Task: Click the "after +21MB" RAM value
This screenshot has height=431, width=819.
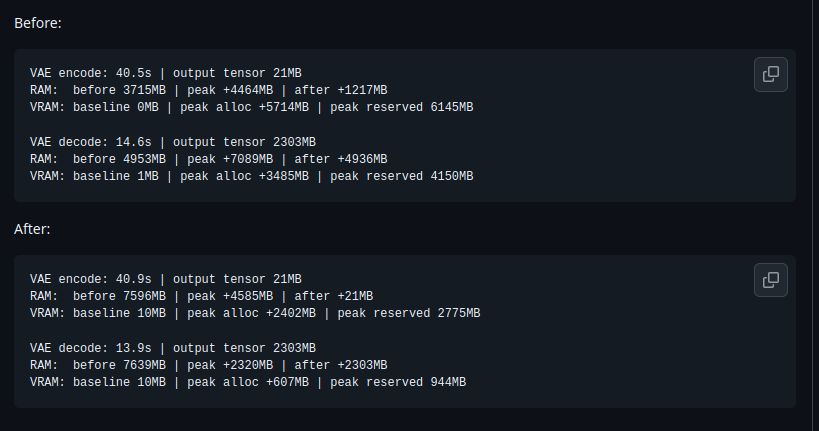Action: (334, 296)
